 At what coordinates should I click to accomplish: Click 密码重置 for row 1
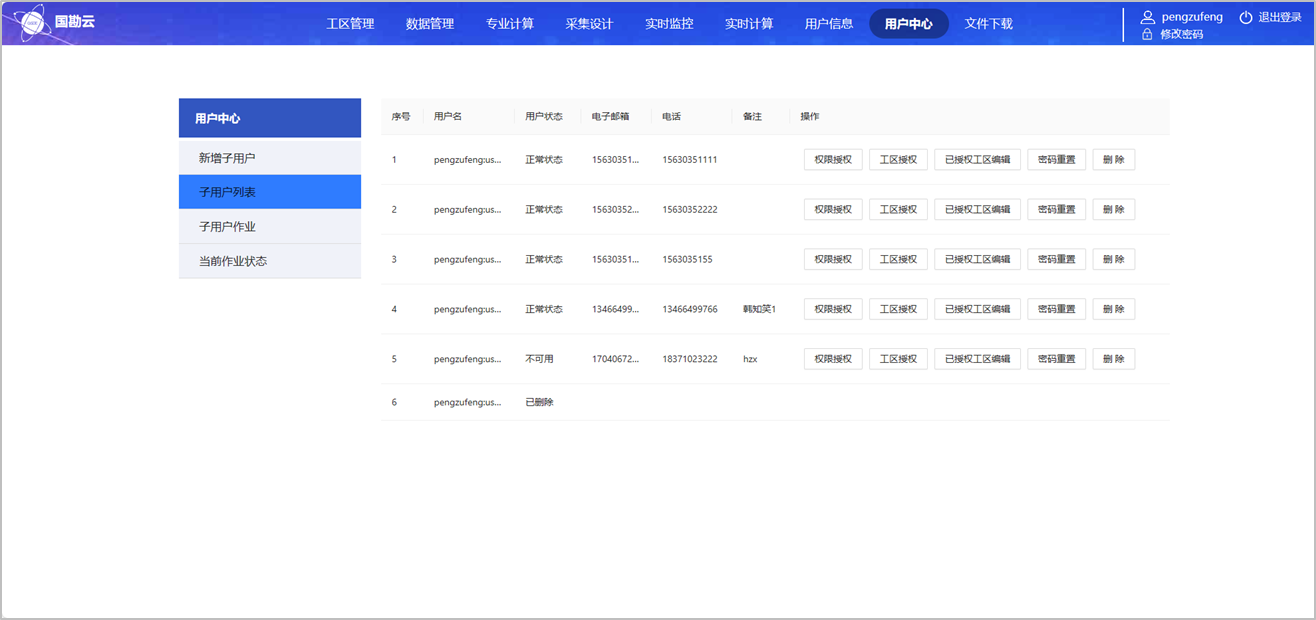pyautogui.click(x=1056, y=160)
